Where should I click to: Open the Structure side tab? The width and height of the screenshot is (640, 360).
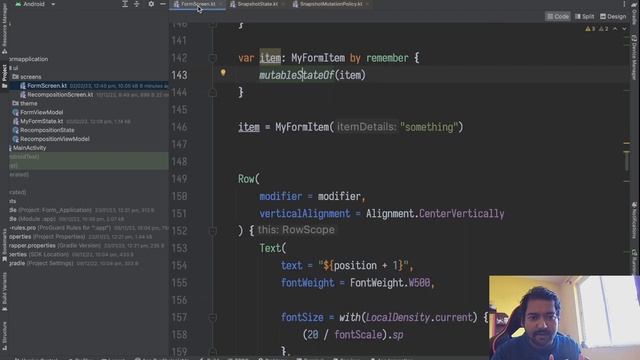point(4,336)
